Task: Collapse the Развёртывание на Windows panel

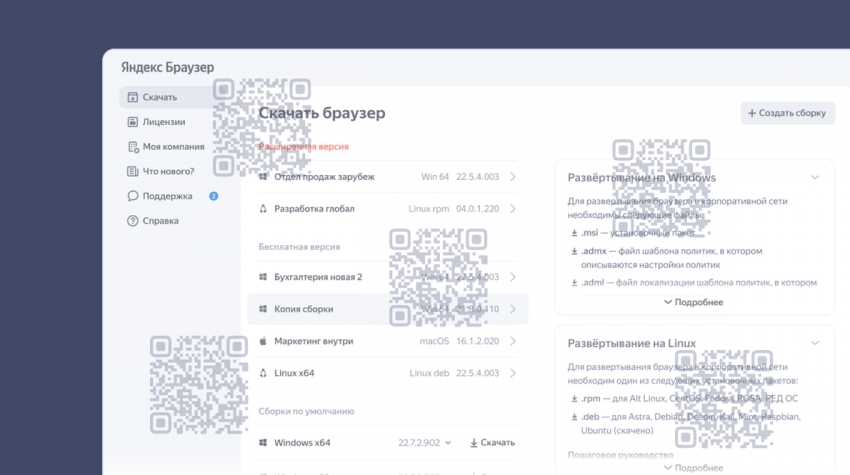Action: pyautogui.click(x=814, y=177)
